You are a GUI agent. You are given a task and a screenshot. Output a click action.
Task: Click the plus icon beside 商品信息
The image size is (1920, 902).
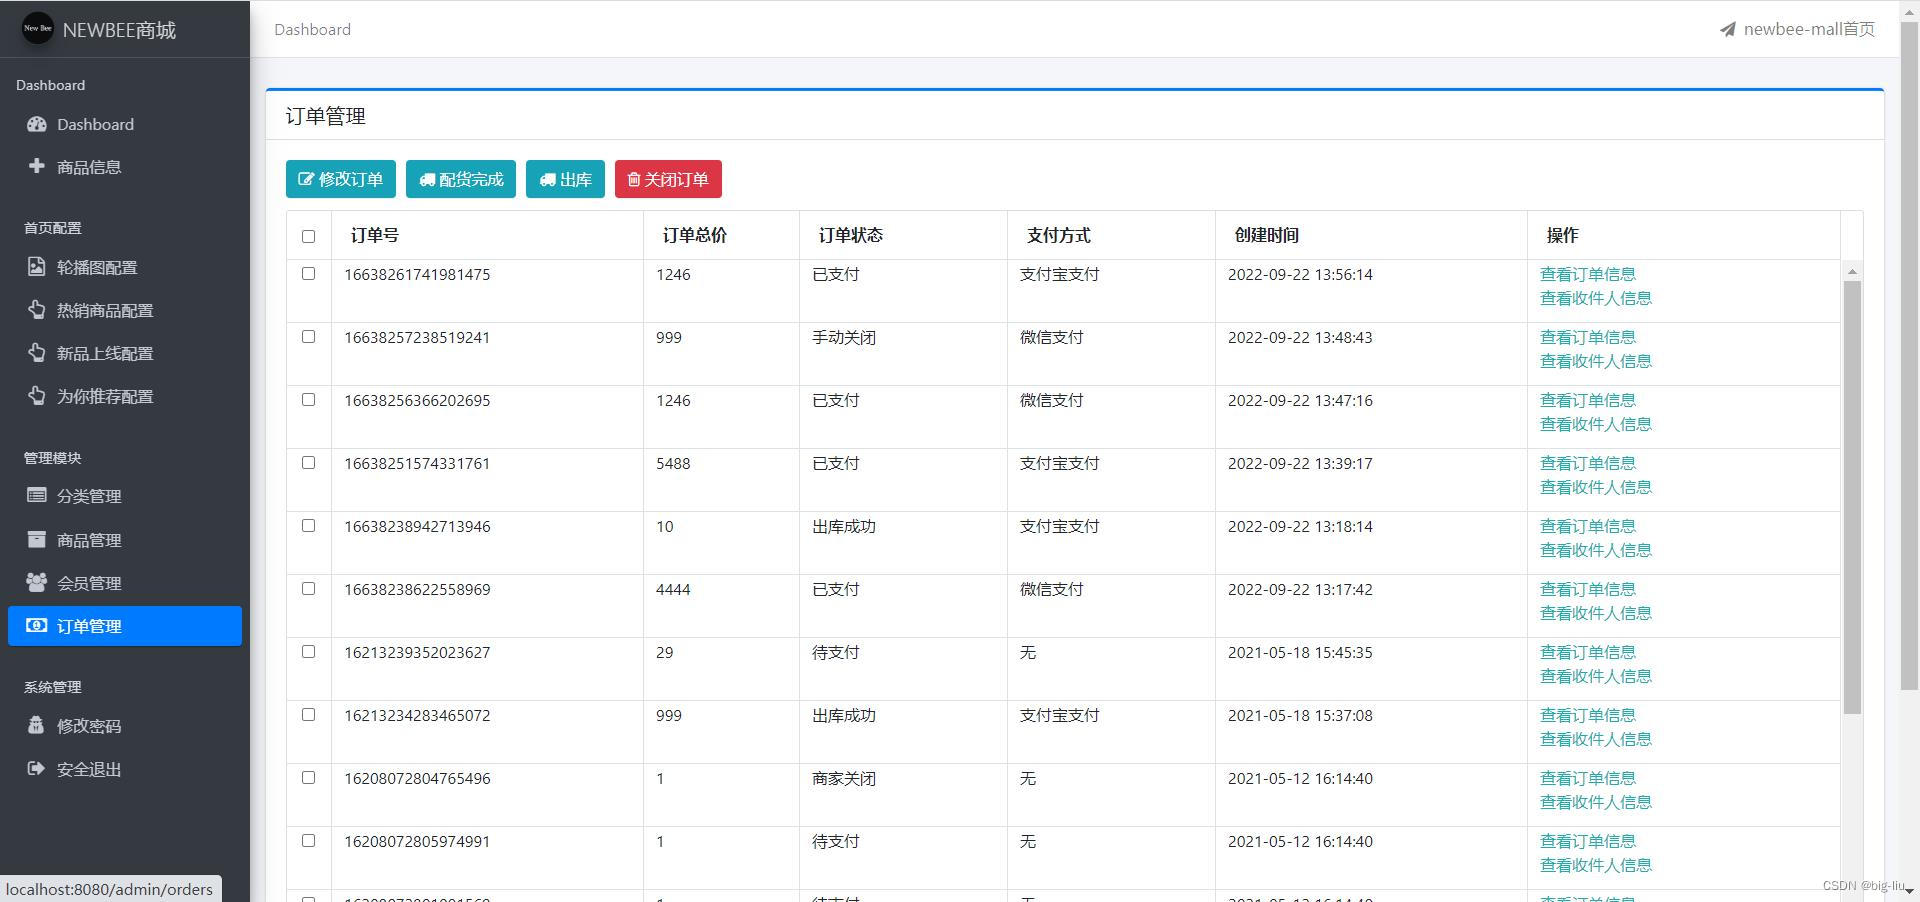(37, 166)
